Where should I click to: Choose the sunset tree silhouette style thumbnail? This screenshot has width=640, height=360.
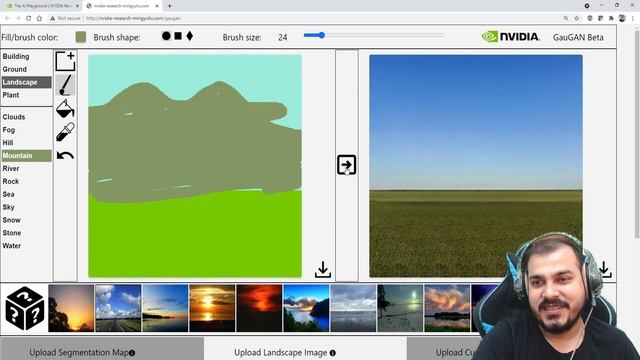71,308
